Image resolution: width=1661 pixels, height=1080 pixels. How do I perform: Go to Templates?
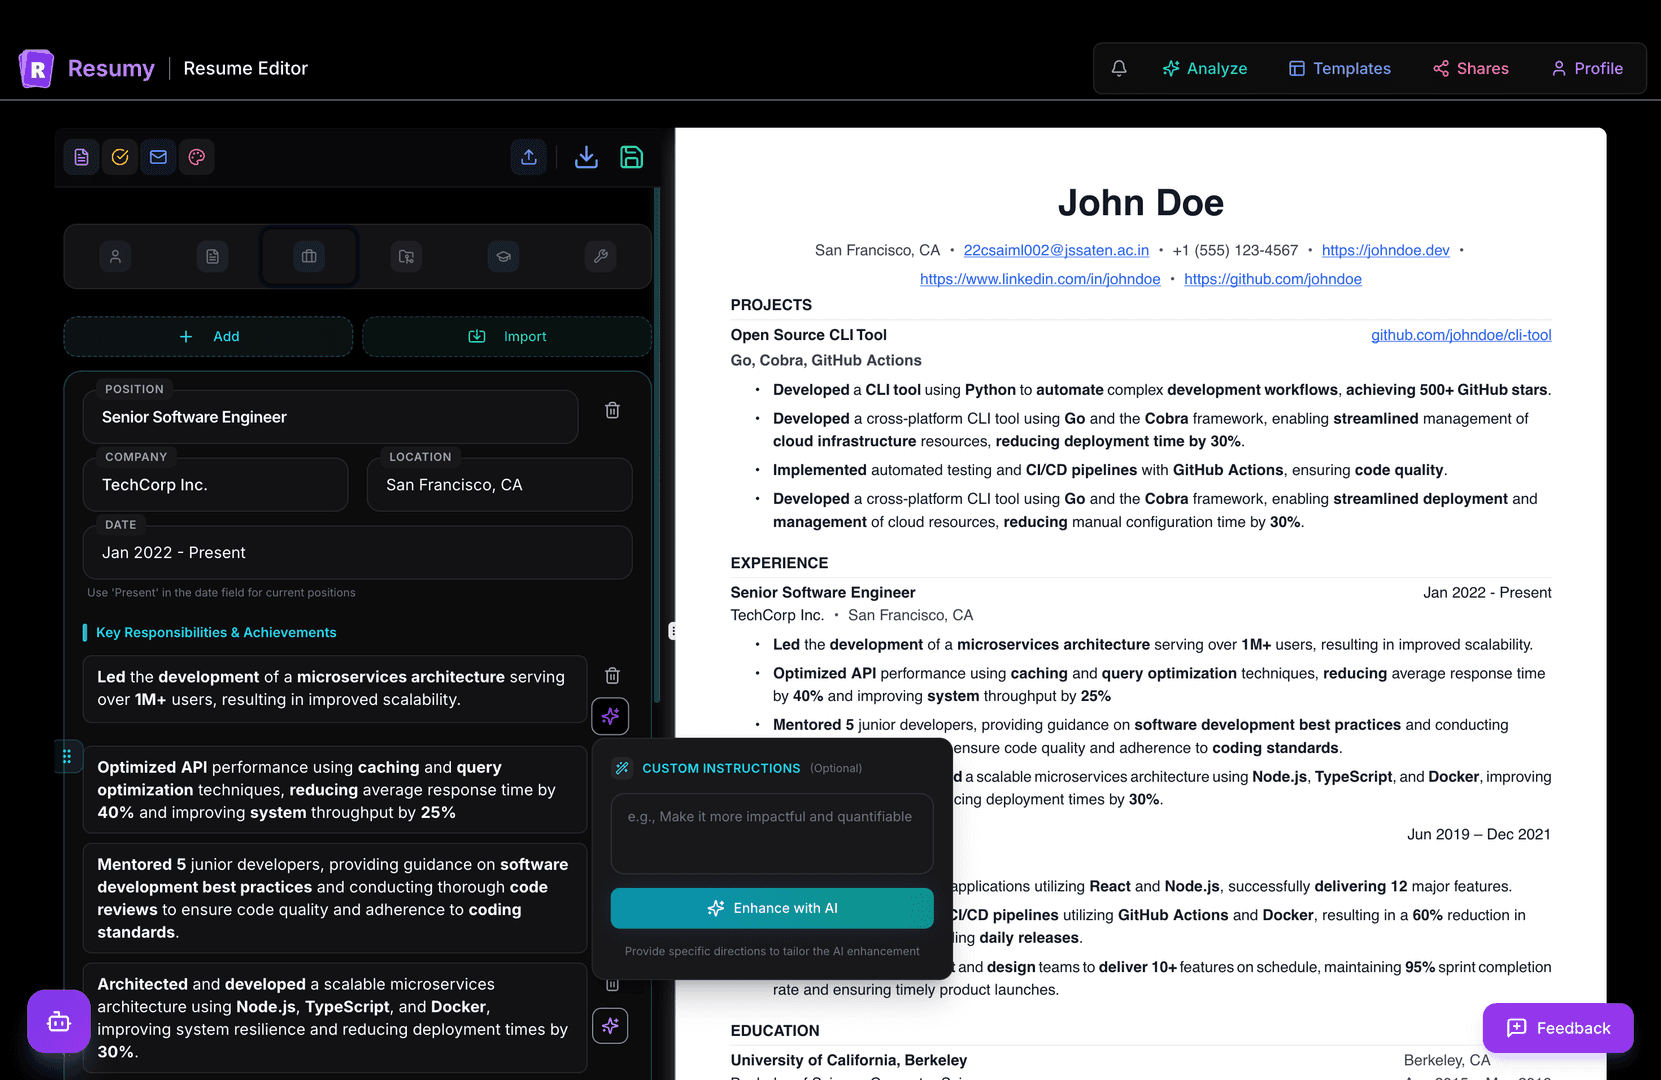[x=1340, y=68]
